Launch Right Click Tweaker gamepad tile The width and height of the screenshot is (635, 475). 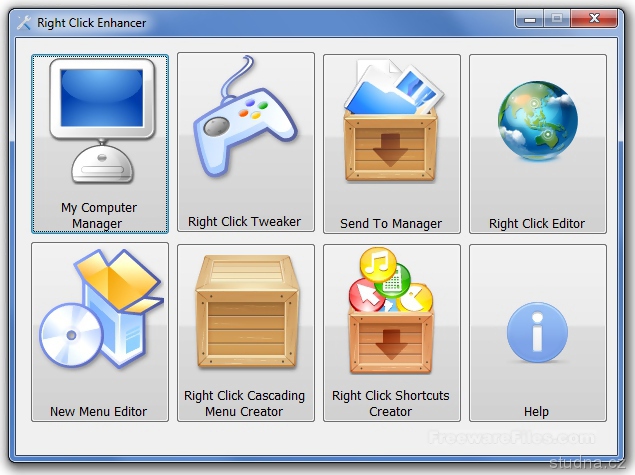[x=246, y=142]
